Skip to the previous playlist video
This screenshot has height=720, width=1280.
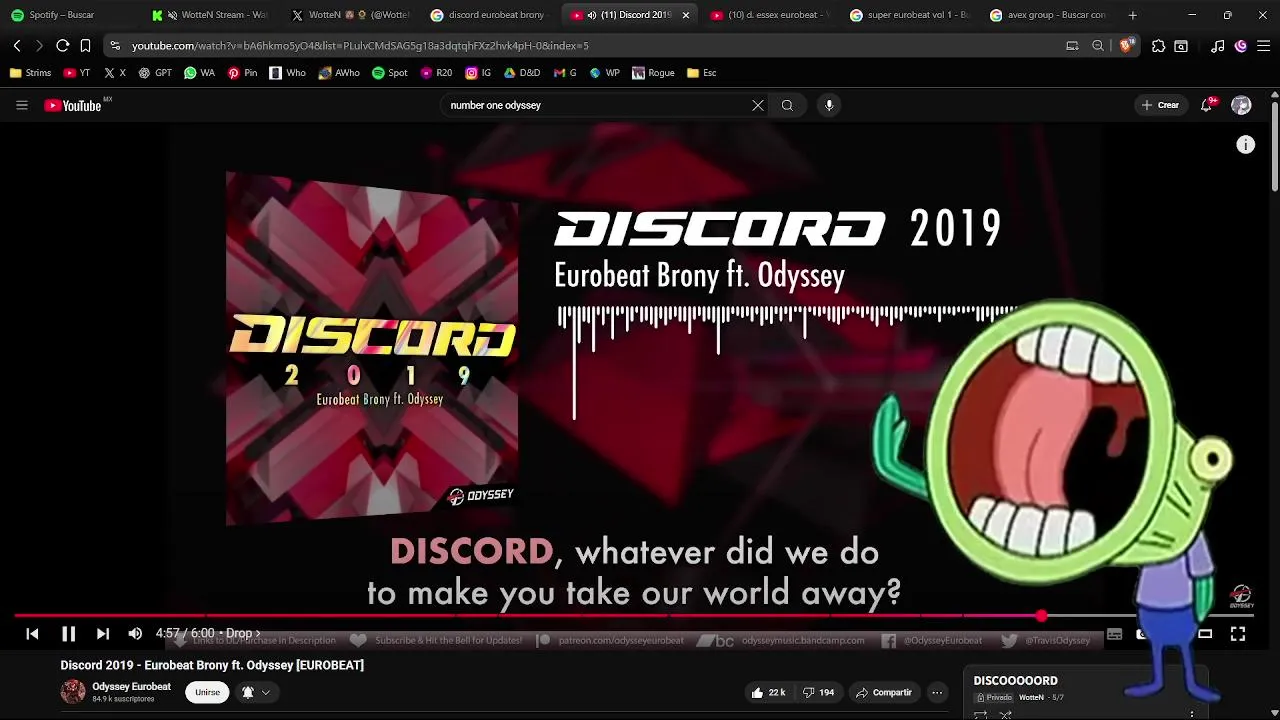[x=32, y=633]
